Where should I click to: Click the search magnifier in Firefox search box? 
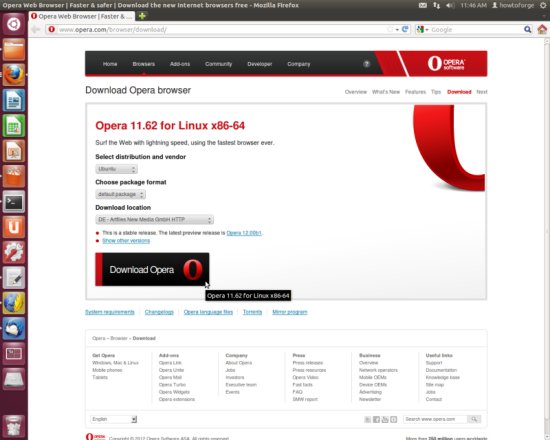(x=527, y=29)
